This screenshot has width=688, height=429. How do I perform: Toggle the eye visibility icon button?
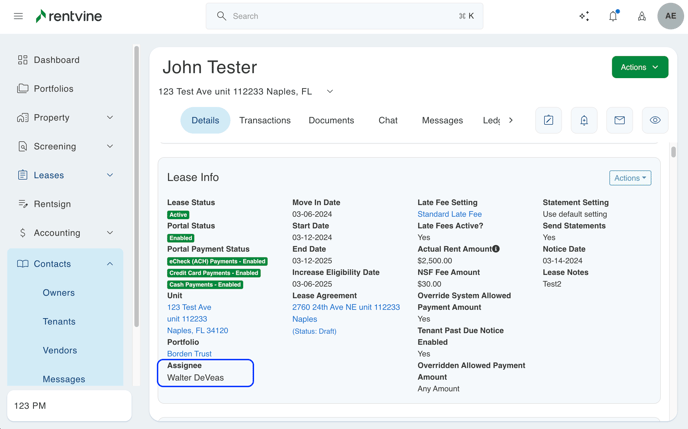[655, 120]
